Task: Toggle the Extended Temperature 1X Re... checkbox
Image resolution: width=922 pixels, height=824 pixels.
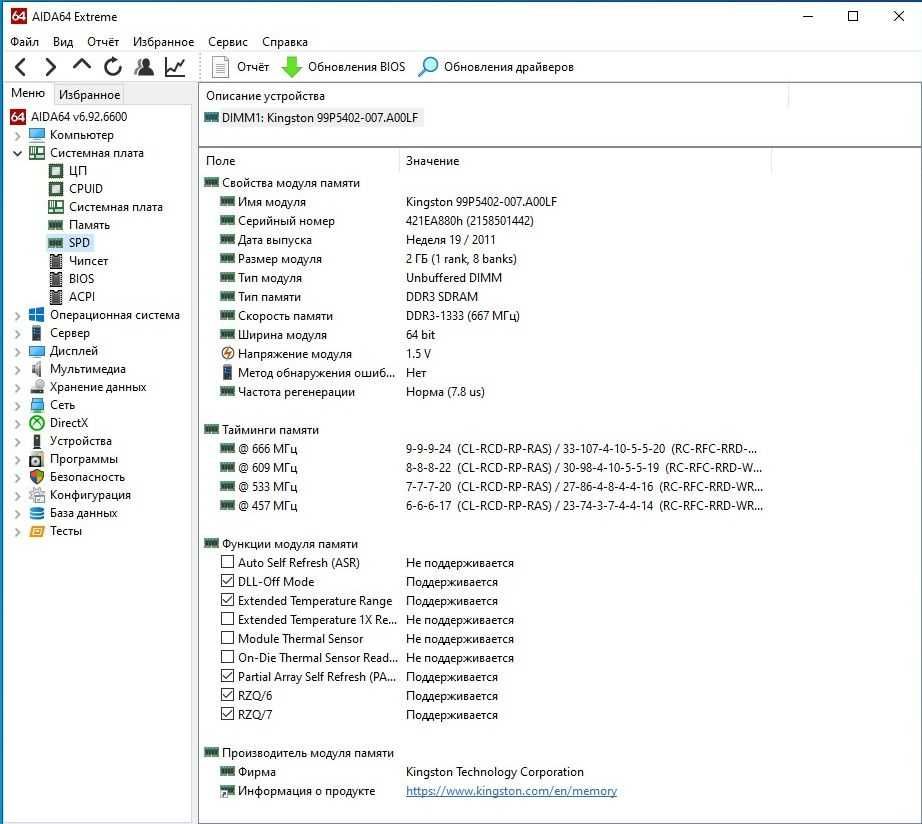Action: click(x=228, y=619)
